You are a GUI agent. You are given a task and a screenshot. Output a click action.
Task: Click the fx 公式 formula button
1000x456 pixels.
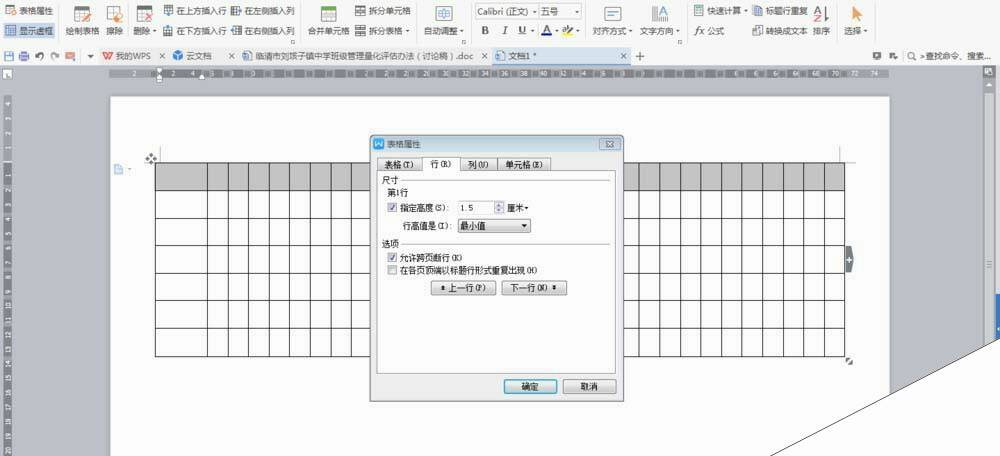click(709, 30)
